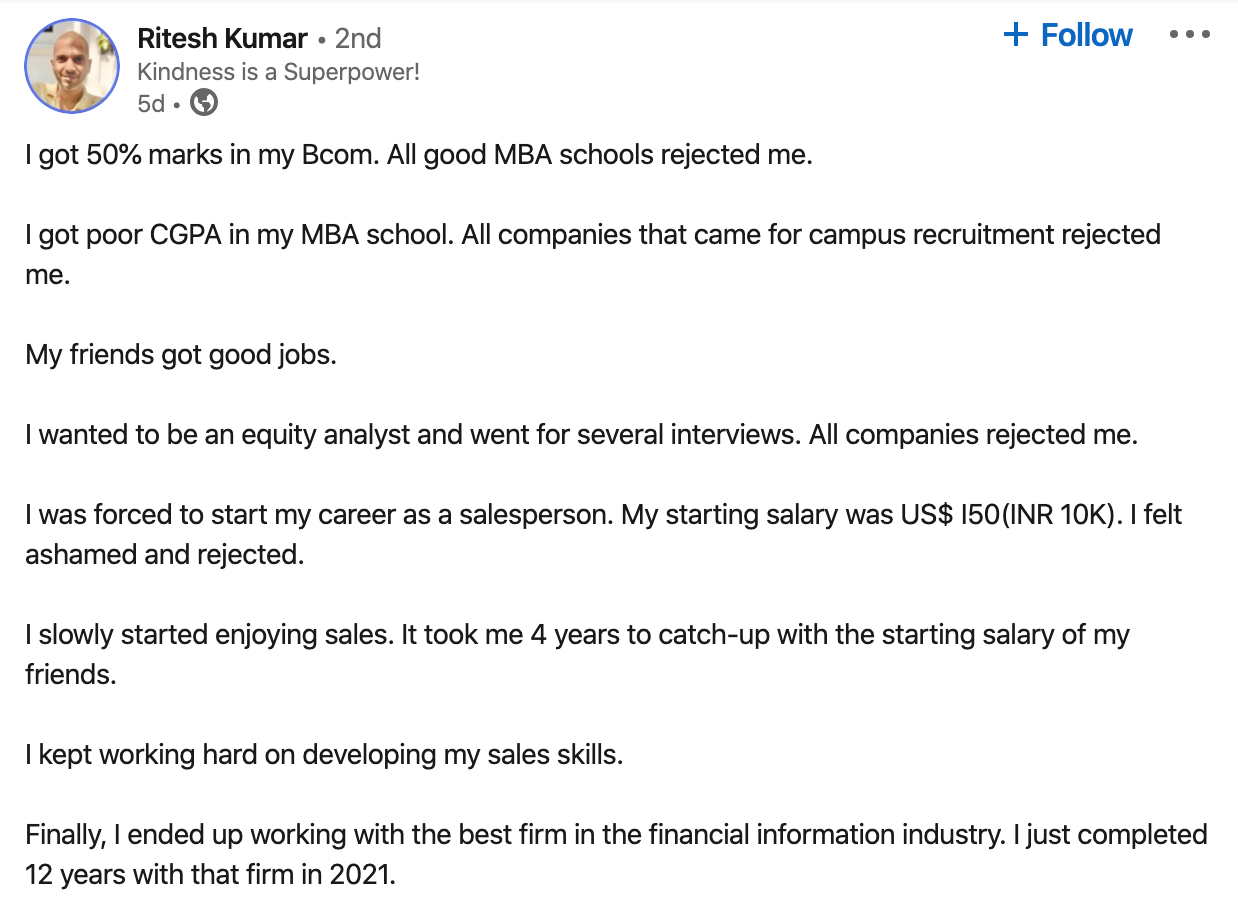Click the "12 years with that firm" line
The height and width of the screenshot is (912, 1238).
pos(211,875)
